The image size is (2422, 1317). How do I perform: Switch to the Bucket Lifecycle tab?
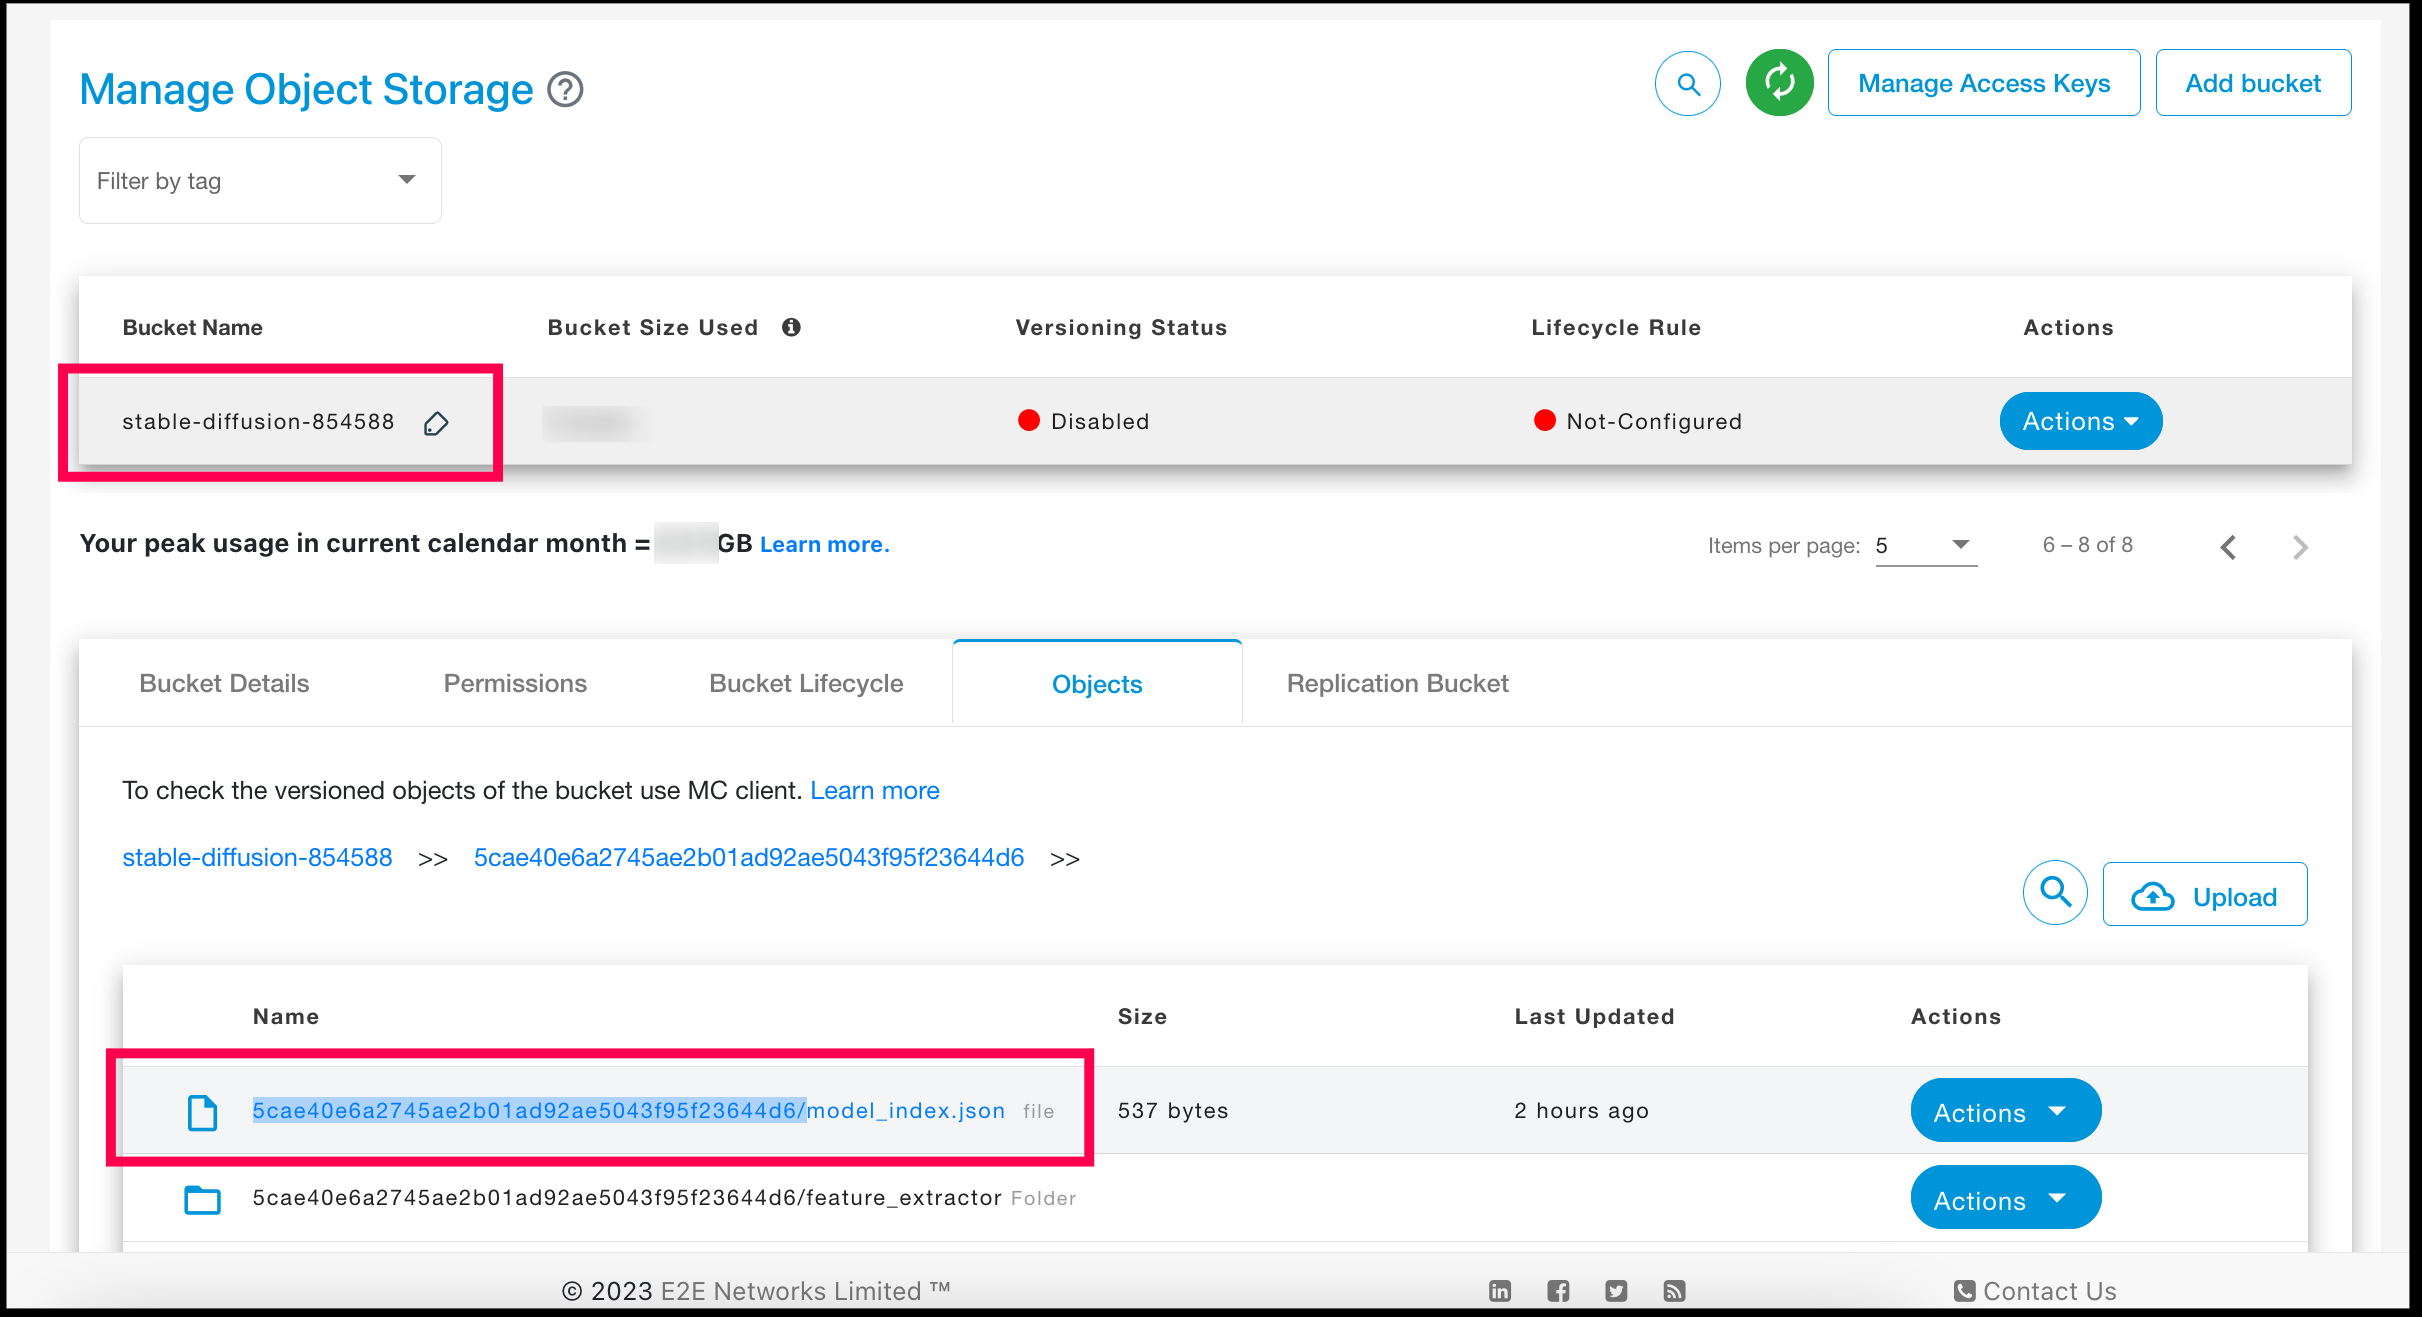tap(806, 684)
